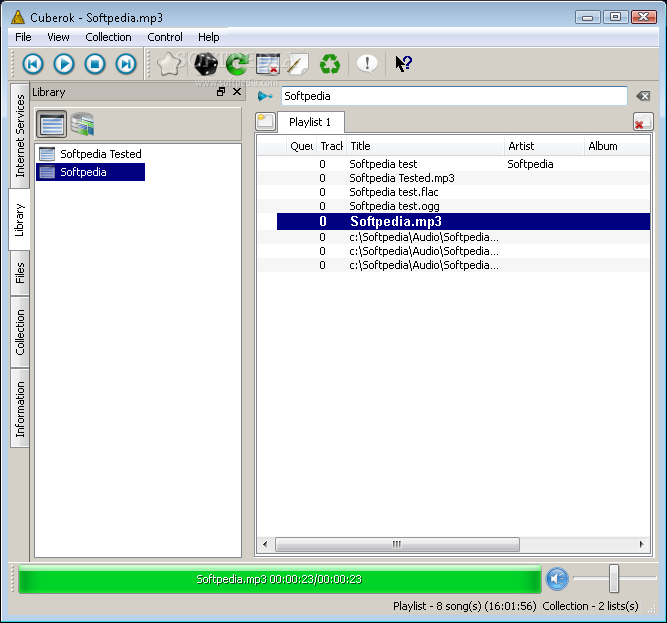
Task: Sort by Album column header
Action: point(617,146)
